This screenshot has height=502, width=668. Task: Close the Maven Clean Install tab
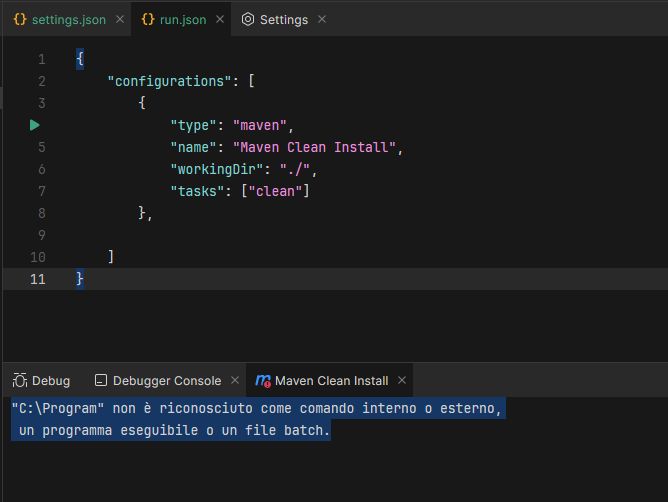(x=402, y=380)
